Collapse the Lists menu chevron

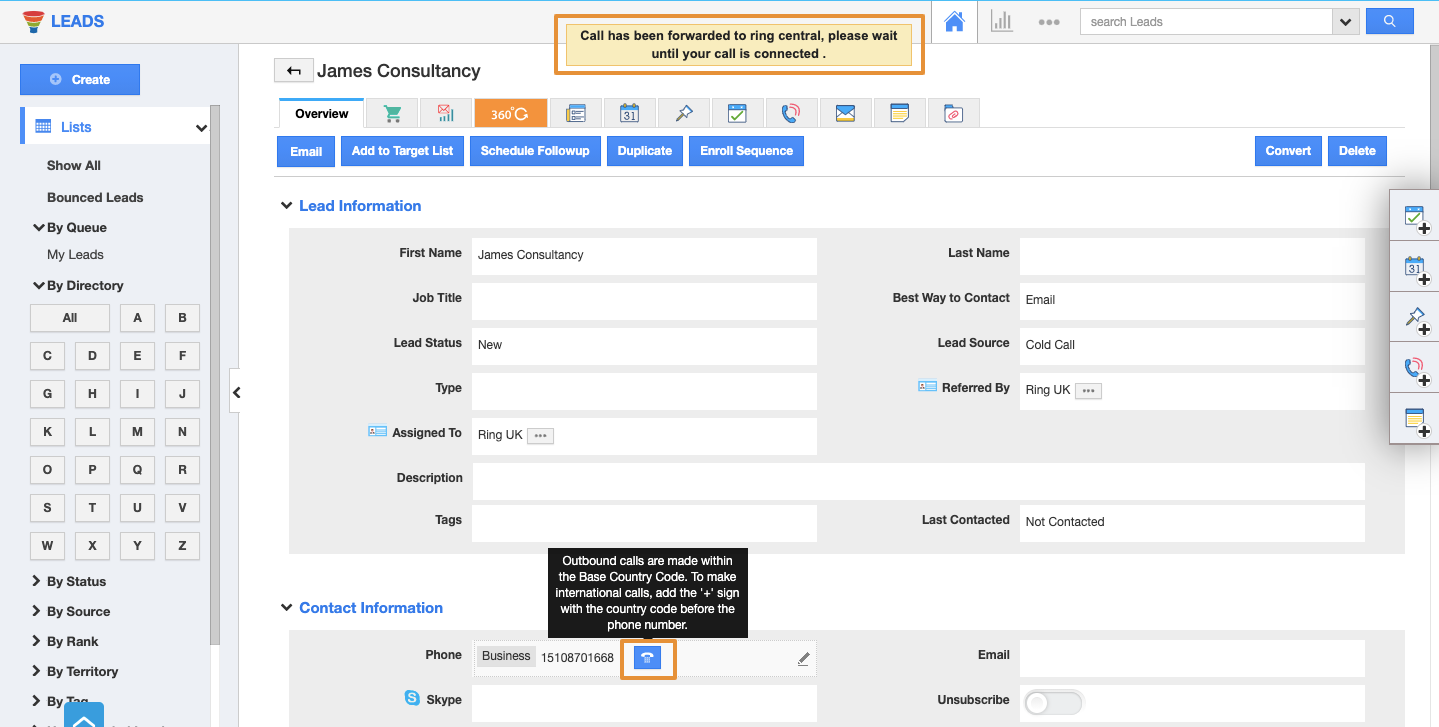pyautogui.click(x=201, y=128)
